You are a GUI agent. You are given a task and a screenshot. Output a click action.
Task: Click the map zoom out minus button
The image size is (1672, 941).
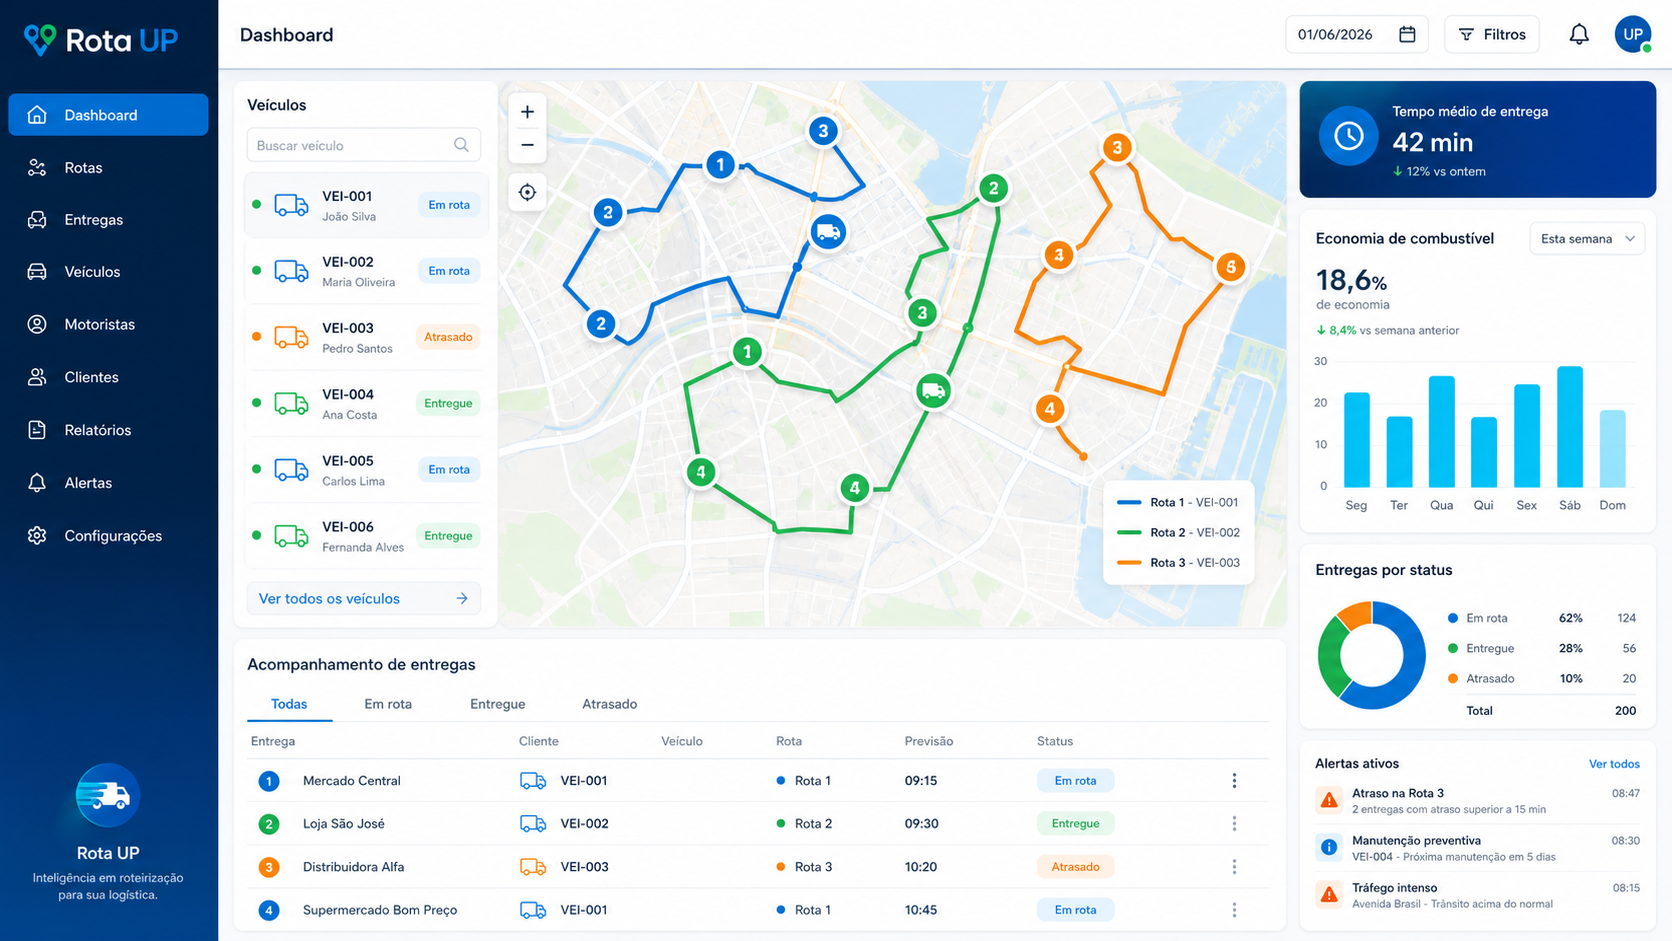pos(527,145)
